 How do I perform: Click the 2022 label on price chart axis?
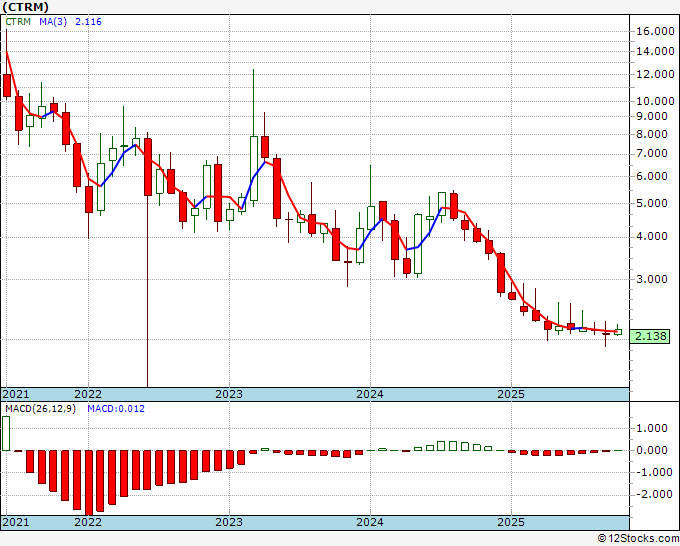pos(88,394)
